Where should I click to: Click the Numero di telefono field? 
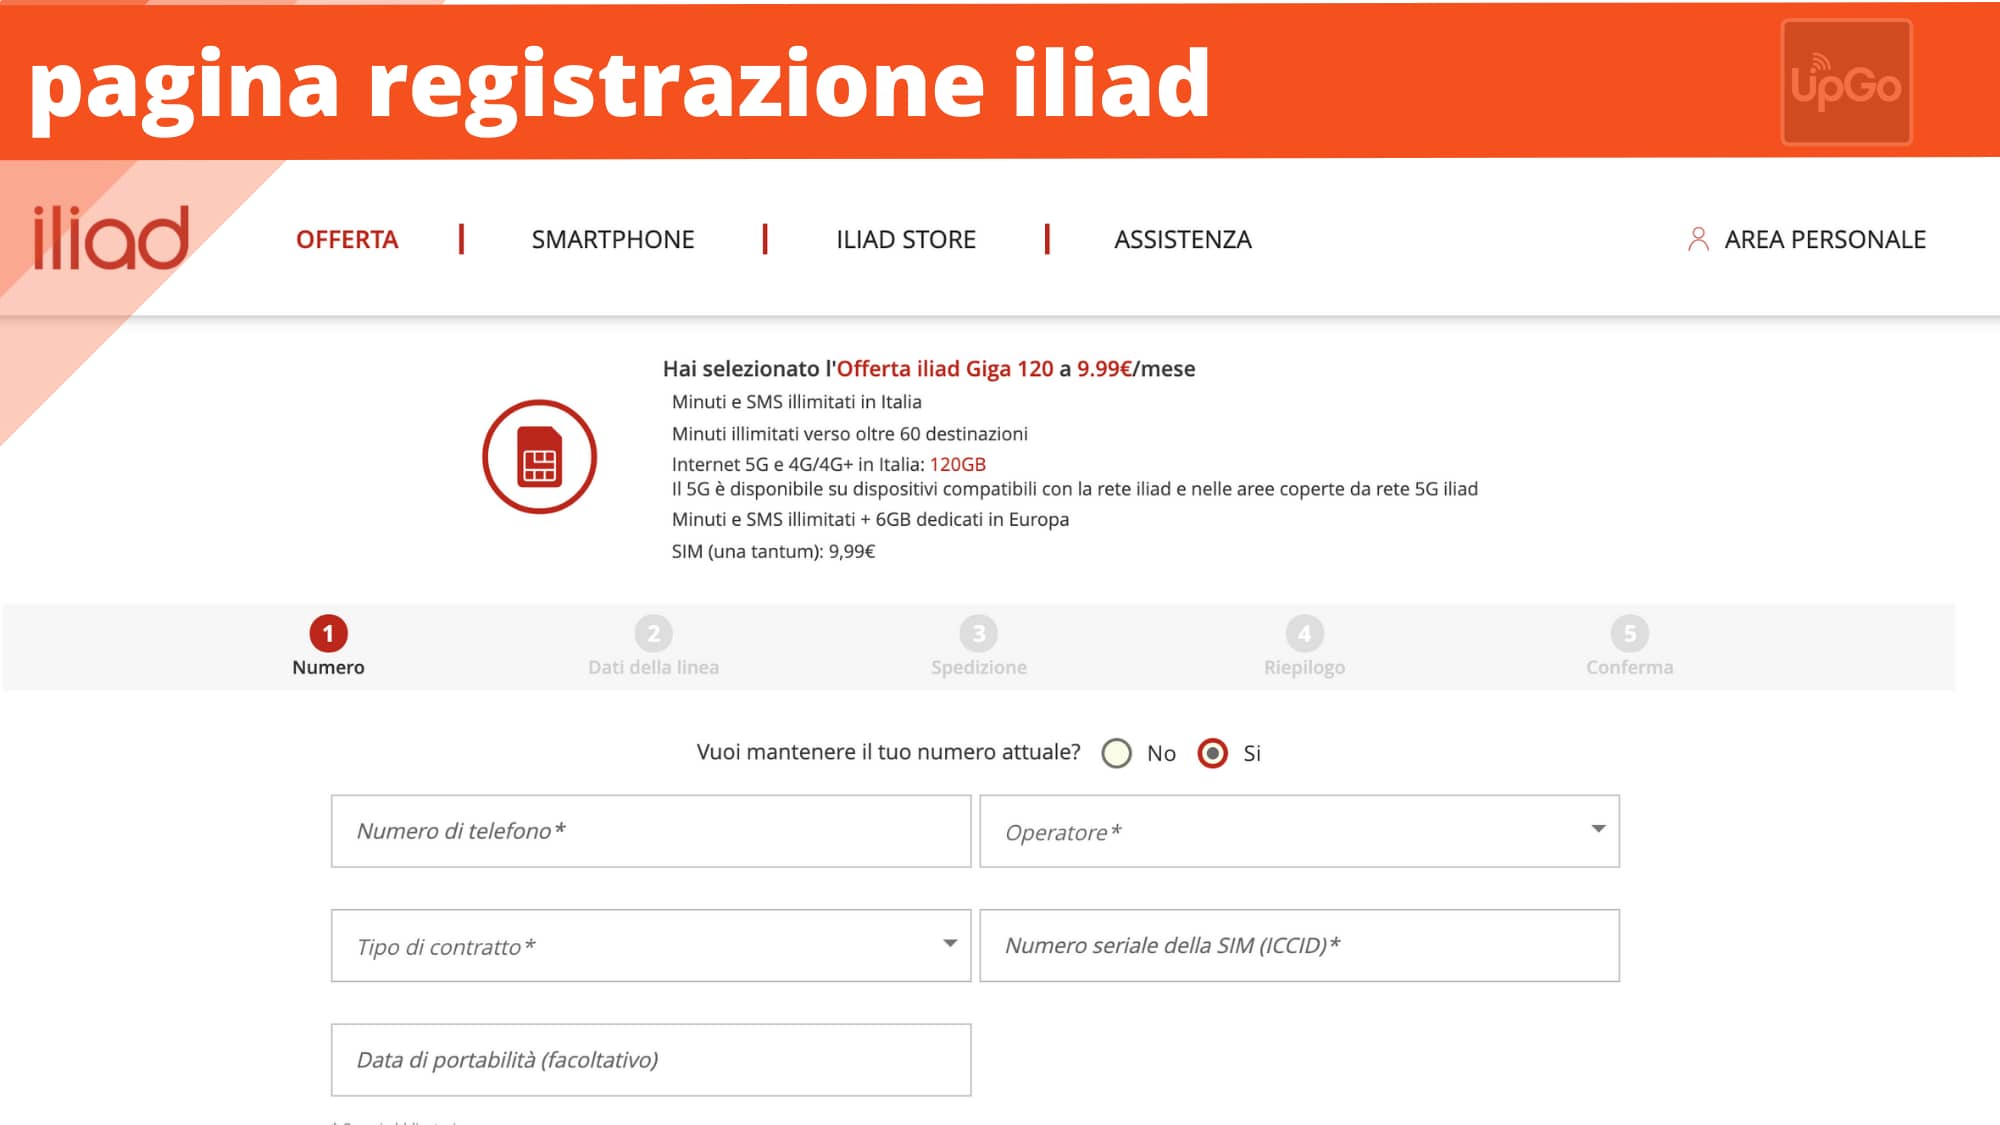pos(650,831)
